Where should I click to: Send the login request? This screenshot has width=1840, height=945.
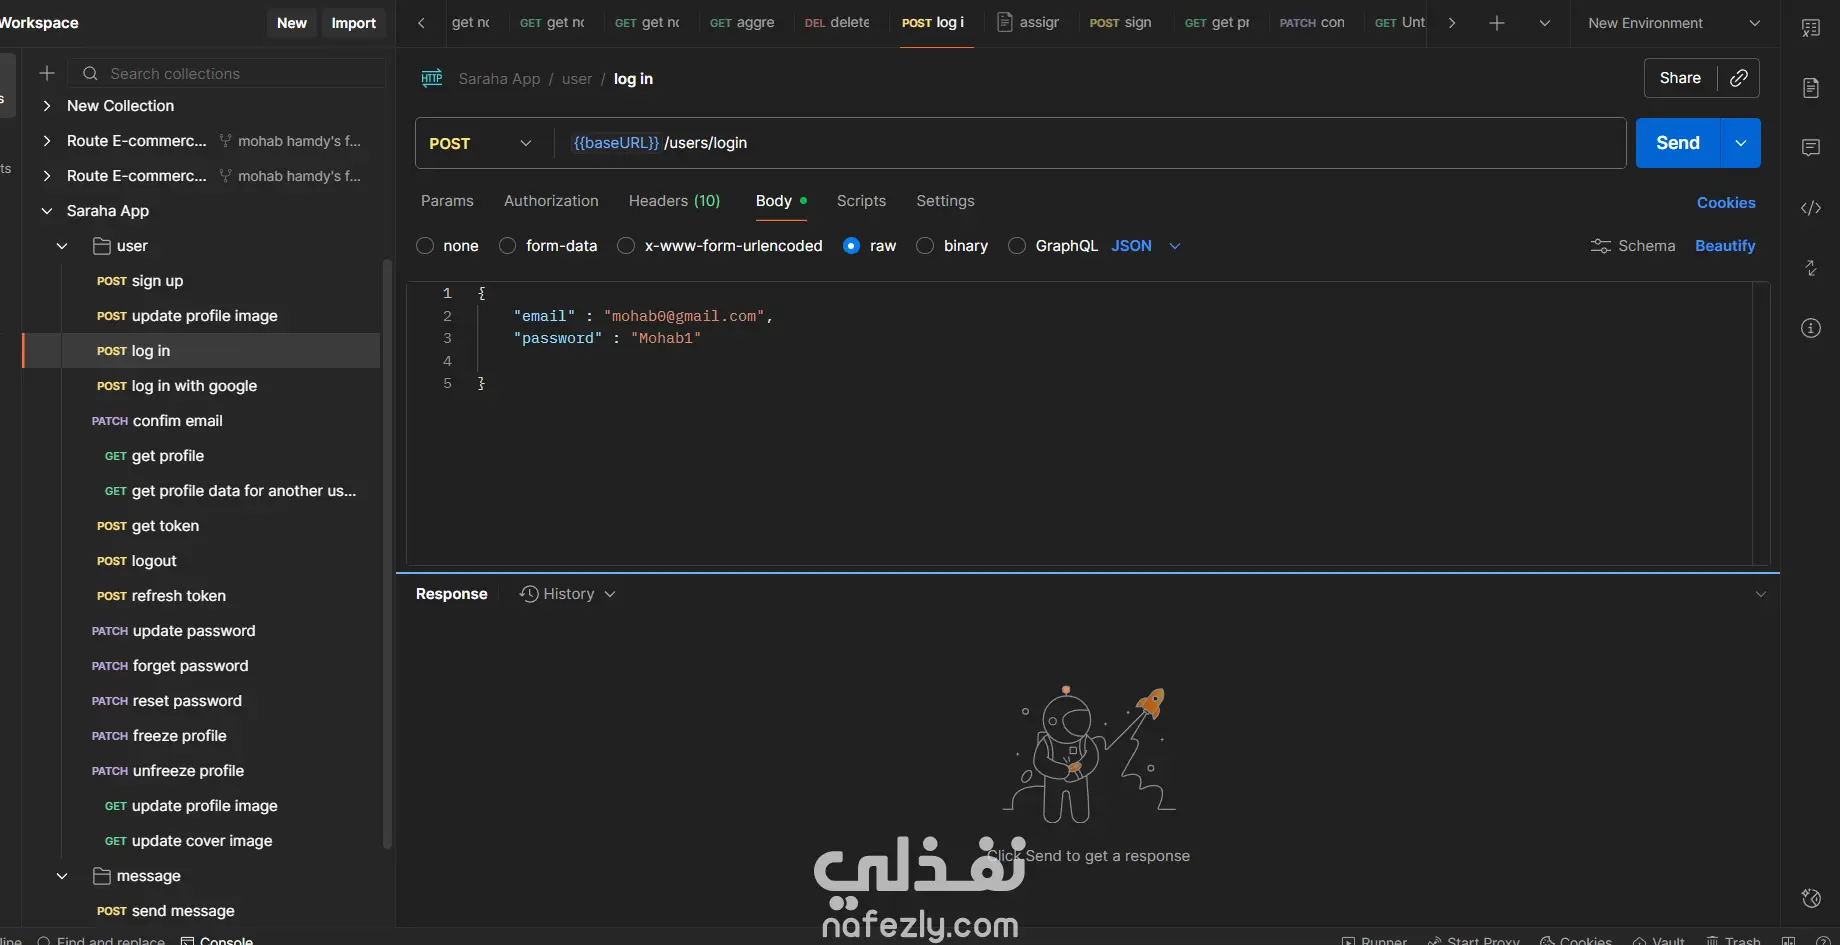(1678, 143)
